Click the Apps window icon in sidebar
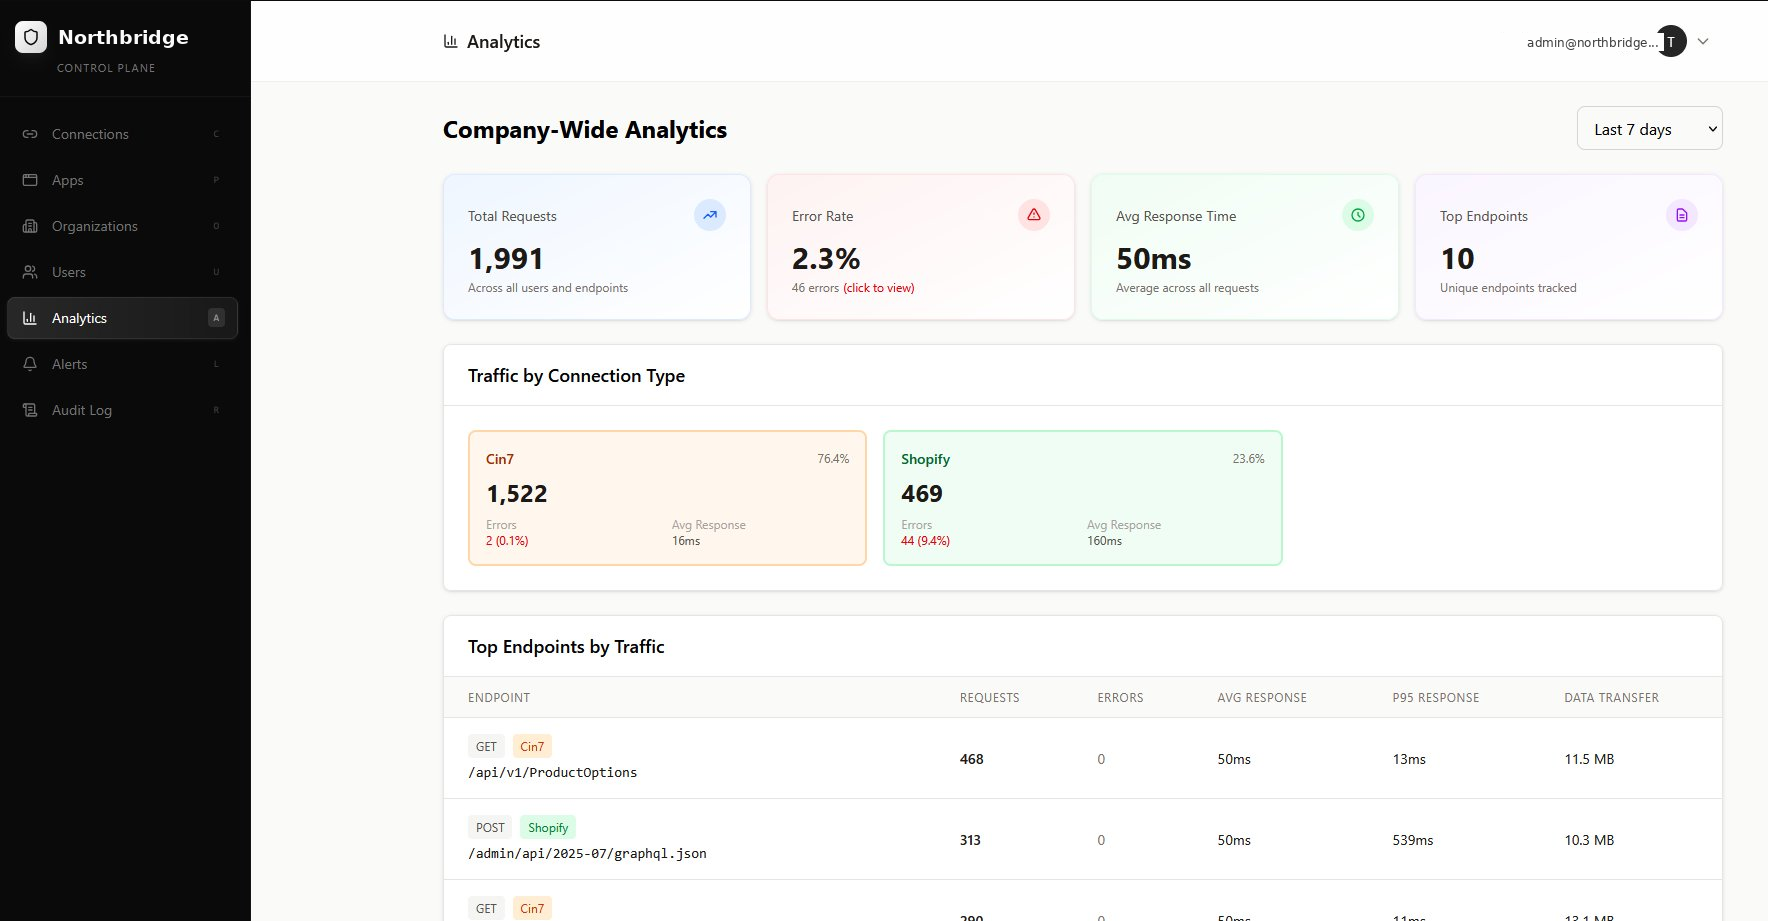The image size is (1768, 921). pyautogui.click(x=30, y=180)
